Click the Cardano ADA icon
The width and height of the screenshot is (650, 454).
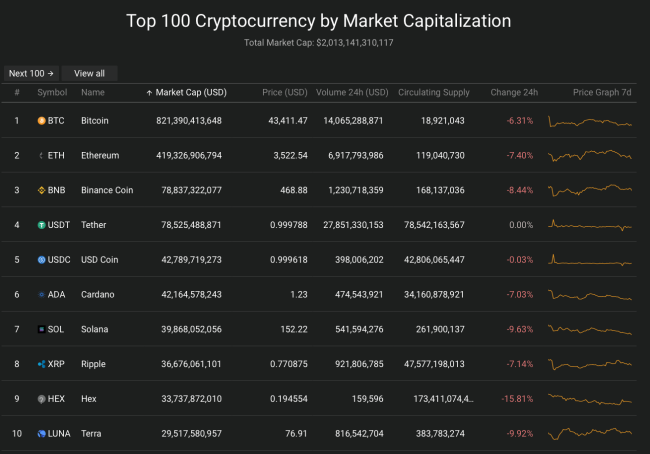click(41, 294)
